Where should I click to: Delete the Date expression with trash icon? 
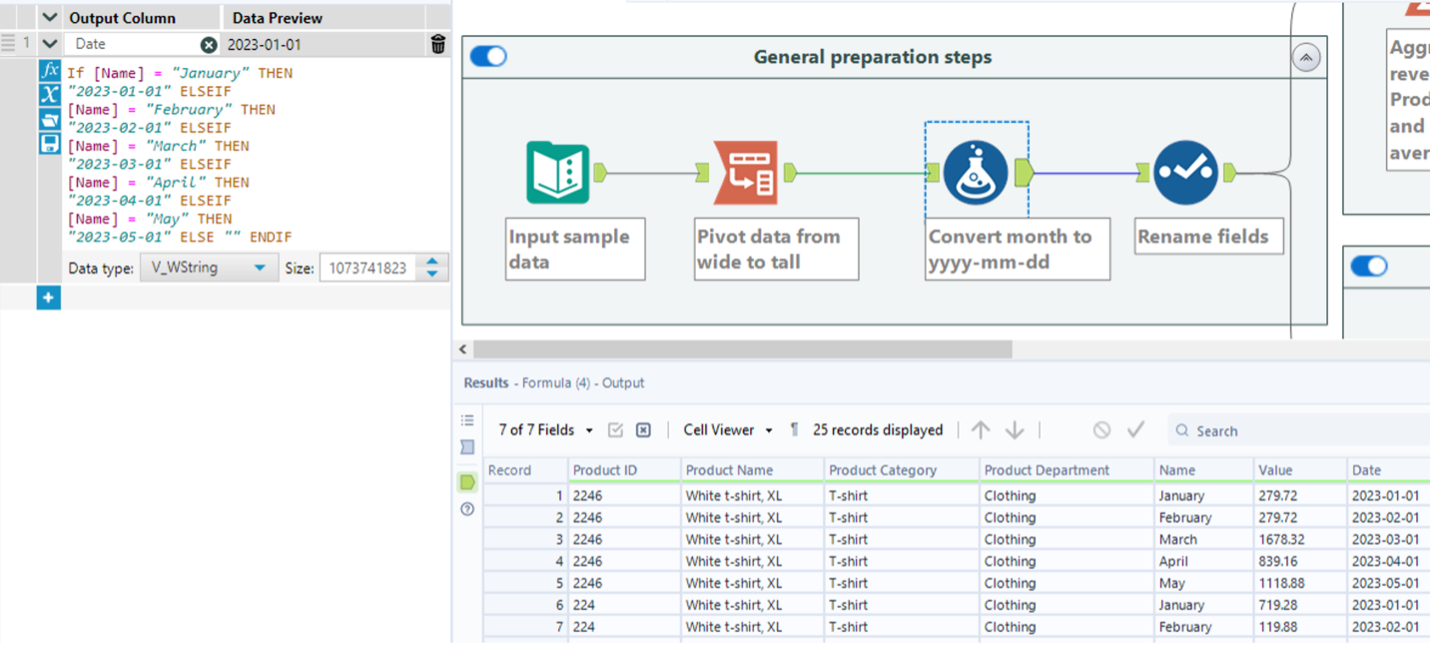438,44
